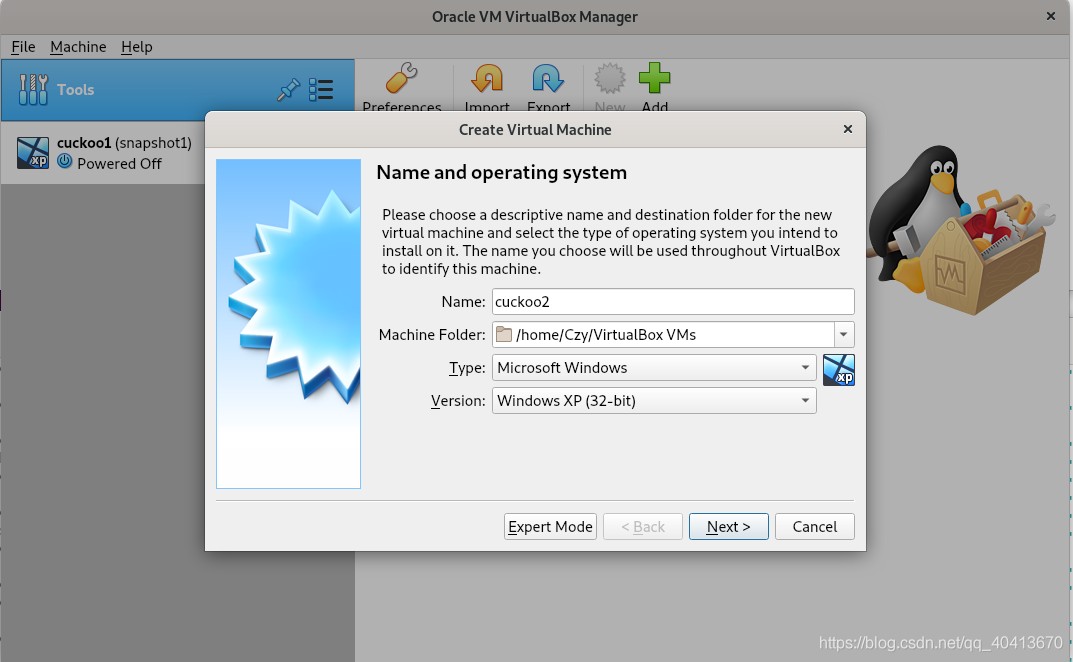This screenshot has height=662, width=1073.
Task: Expand the Machine Folder dropdown arrow
Action: click(844, 335)
